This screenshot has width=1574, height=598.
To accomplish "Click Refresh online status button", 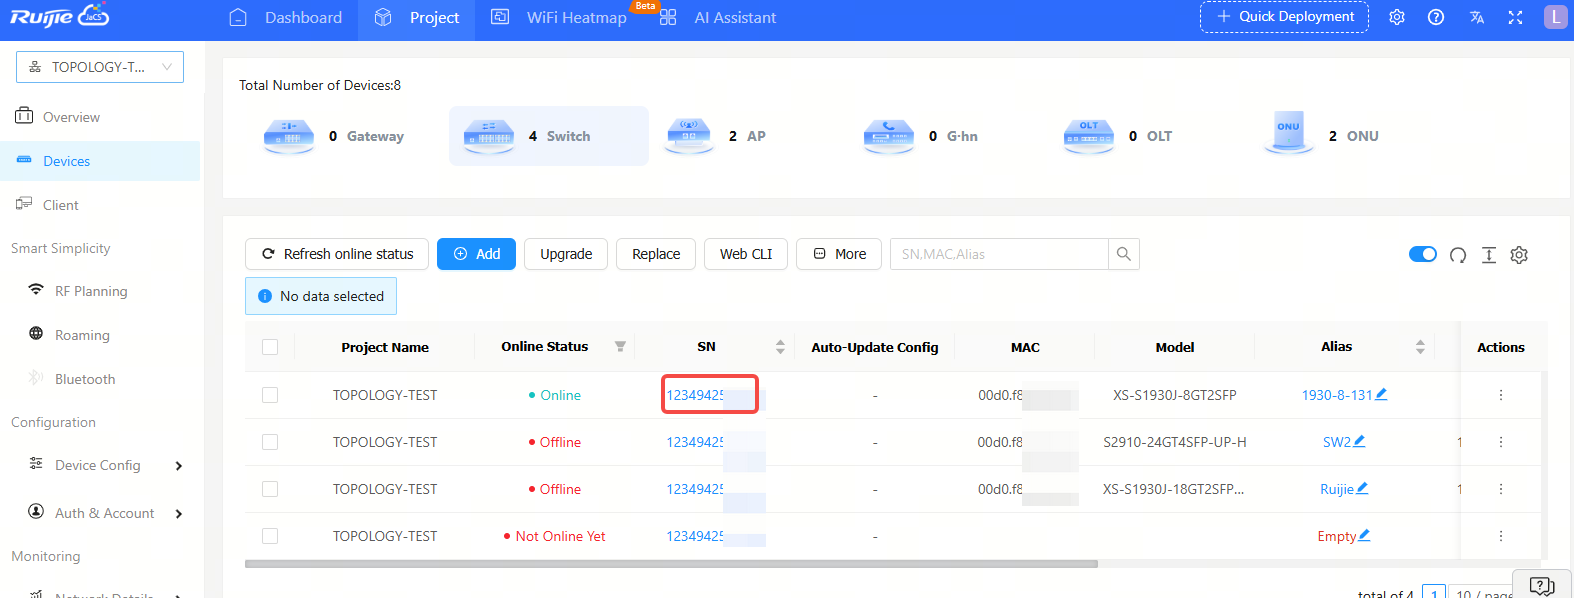I will (337, 254).
